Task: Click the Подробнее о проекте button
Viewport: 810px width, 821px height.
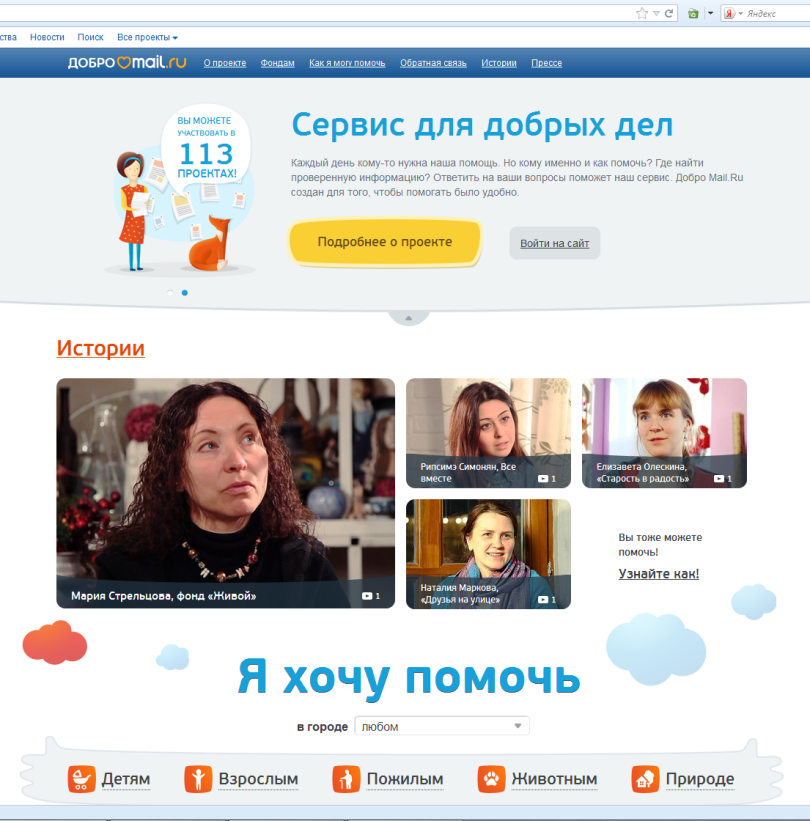Action: [x=384, y=242]
